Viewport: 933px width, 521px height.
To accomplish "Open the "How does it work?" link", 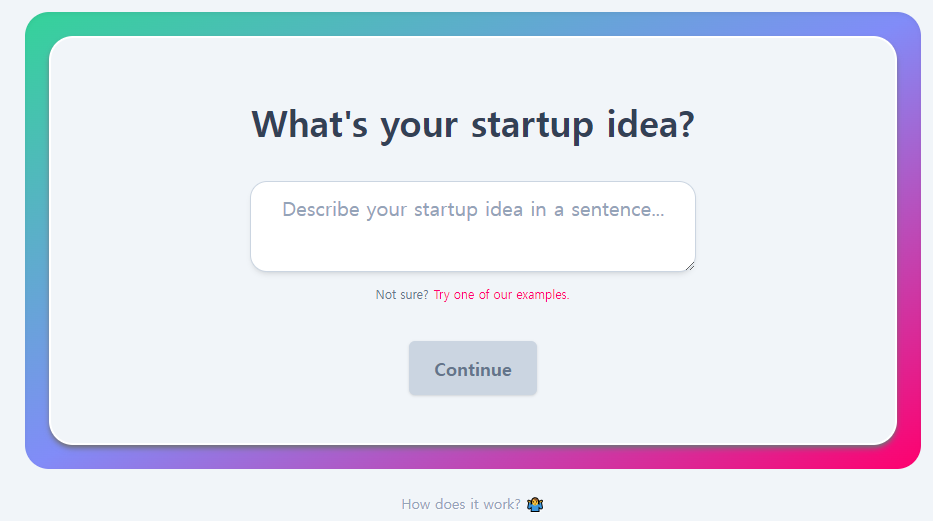I will click(x=460, y=504).
